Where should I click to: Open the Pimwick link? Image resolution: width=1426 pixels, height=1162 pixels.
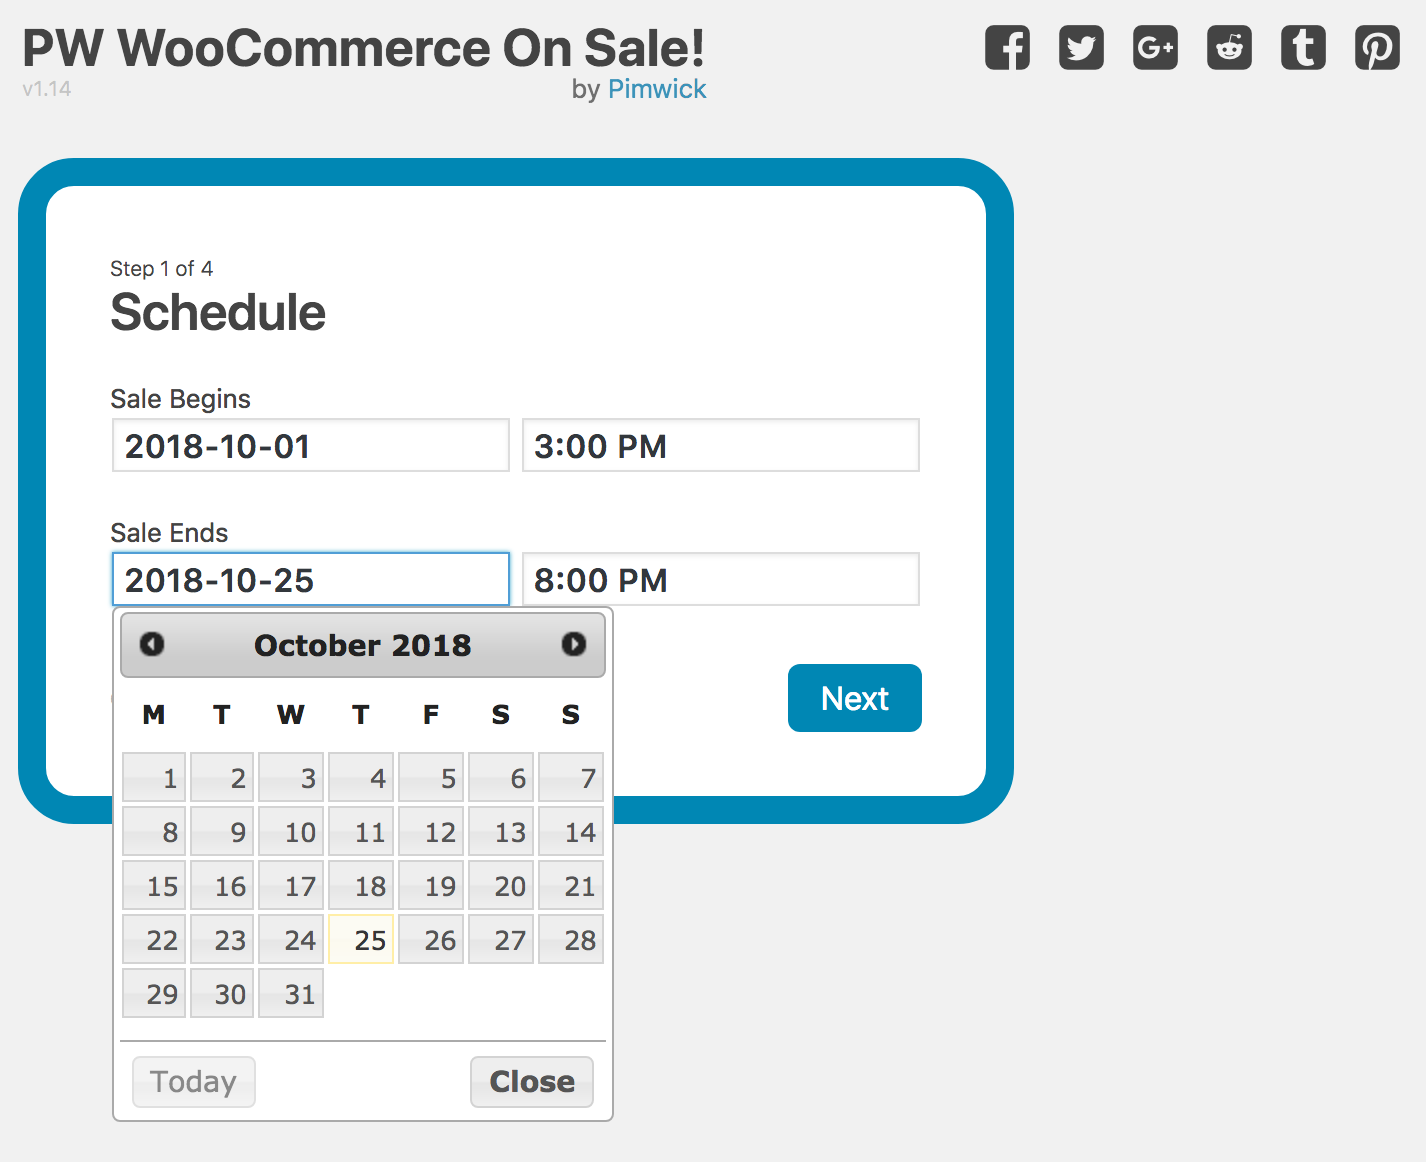click(x=657, y=89)
